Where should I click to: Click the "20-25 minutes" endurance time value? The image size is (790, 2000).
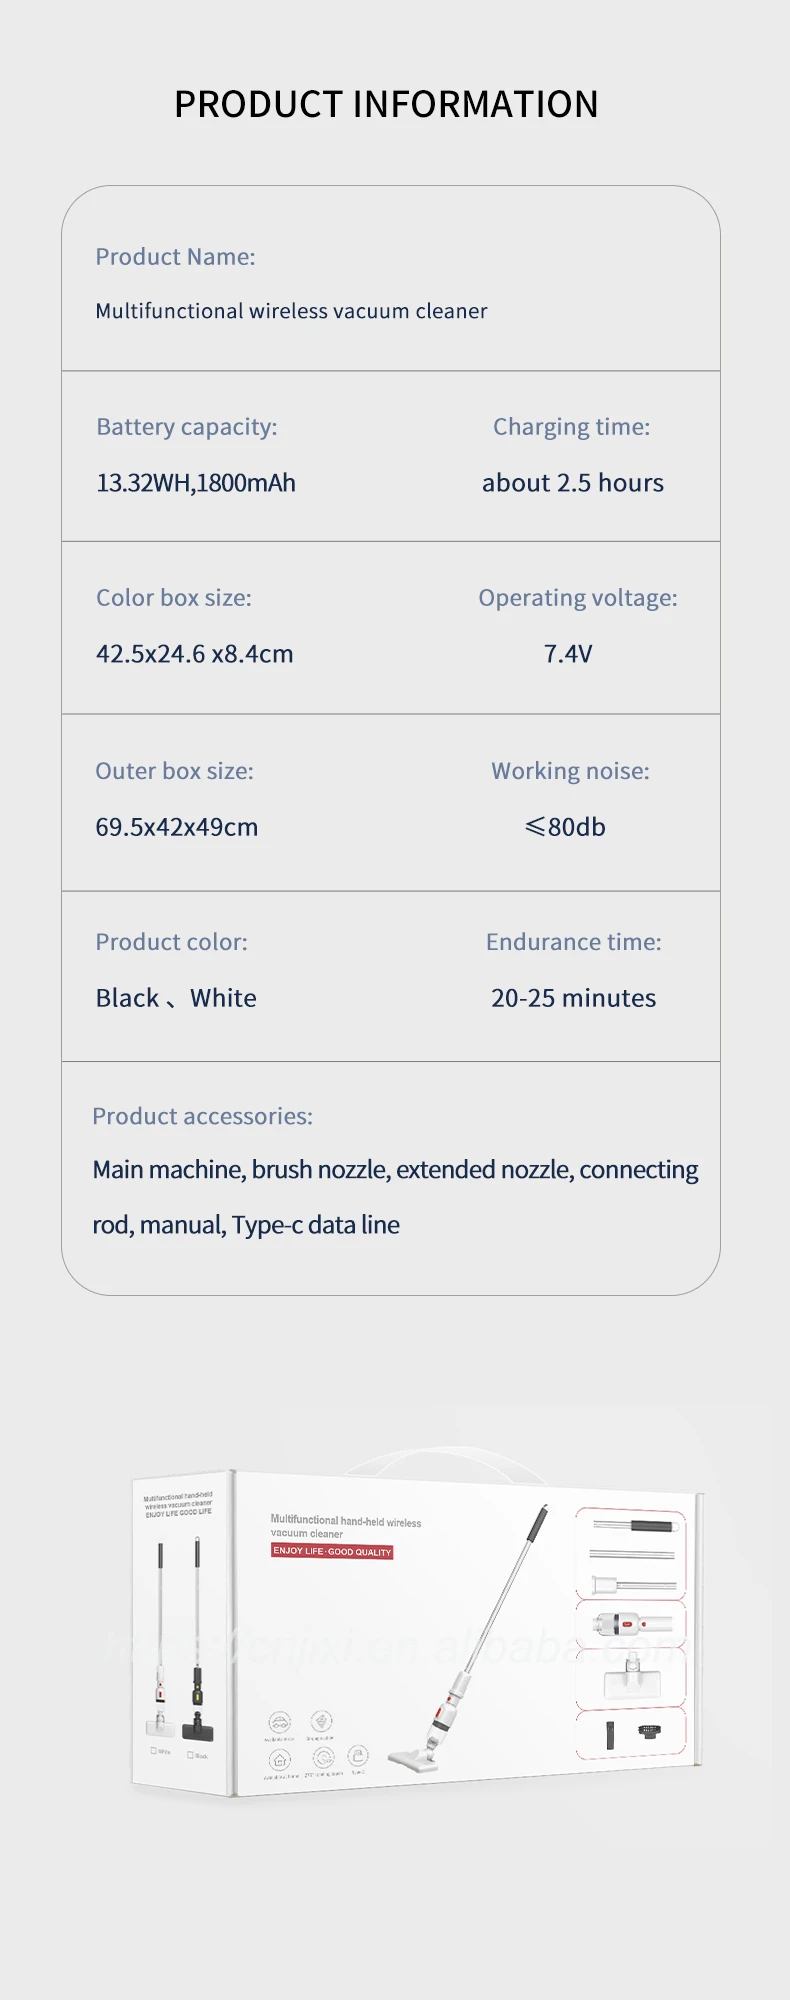click(573, 998)
